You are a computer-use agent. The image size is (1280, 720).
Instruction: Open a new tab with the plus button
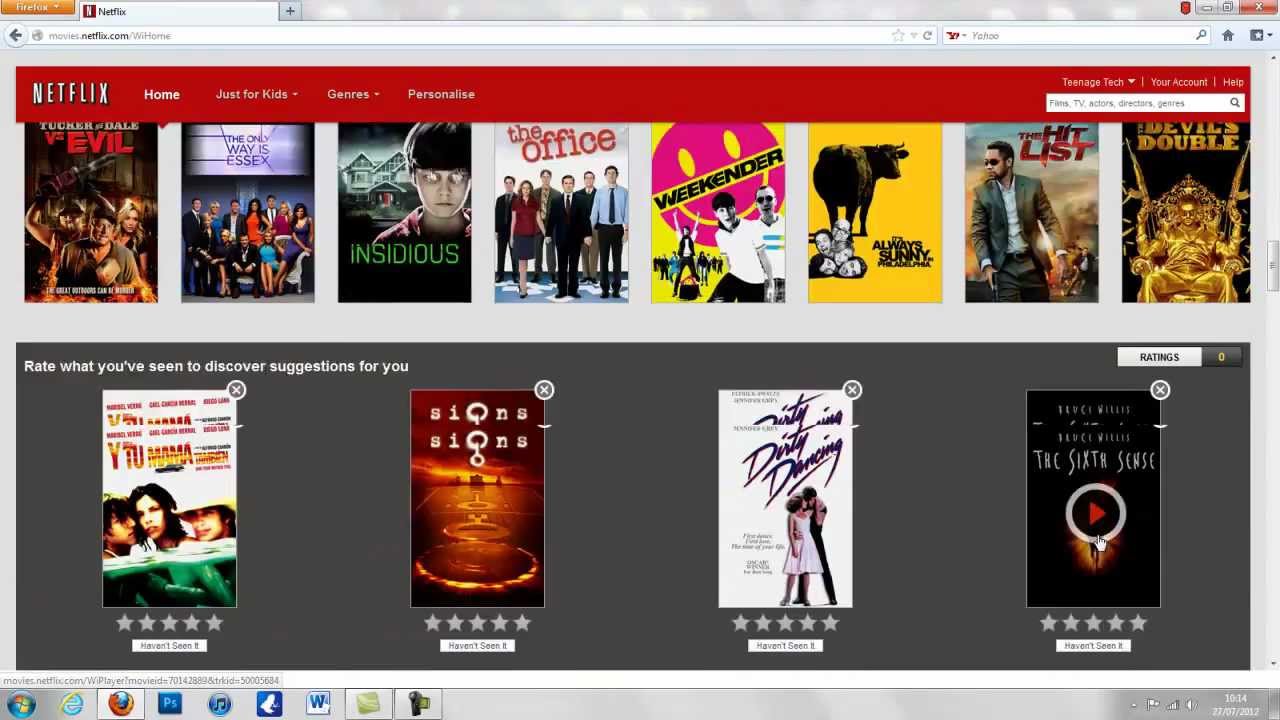(x=290, y=11)
